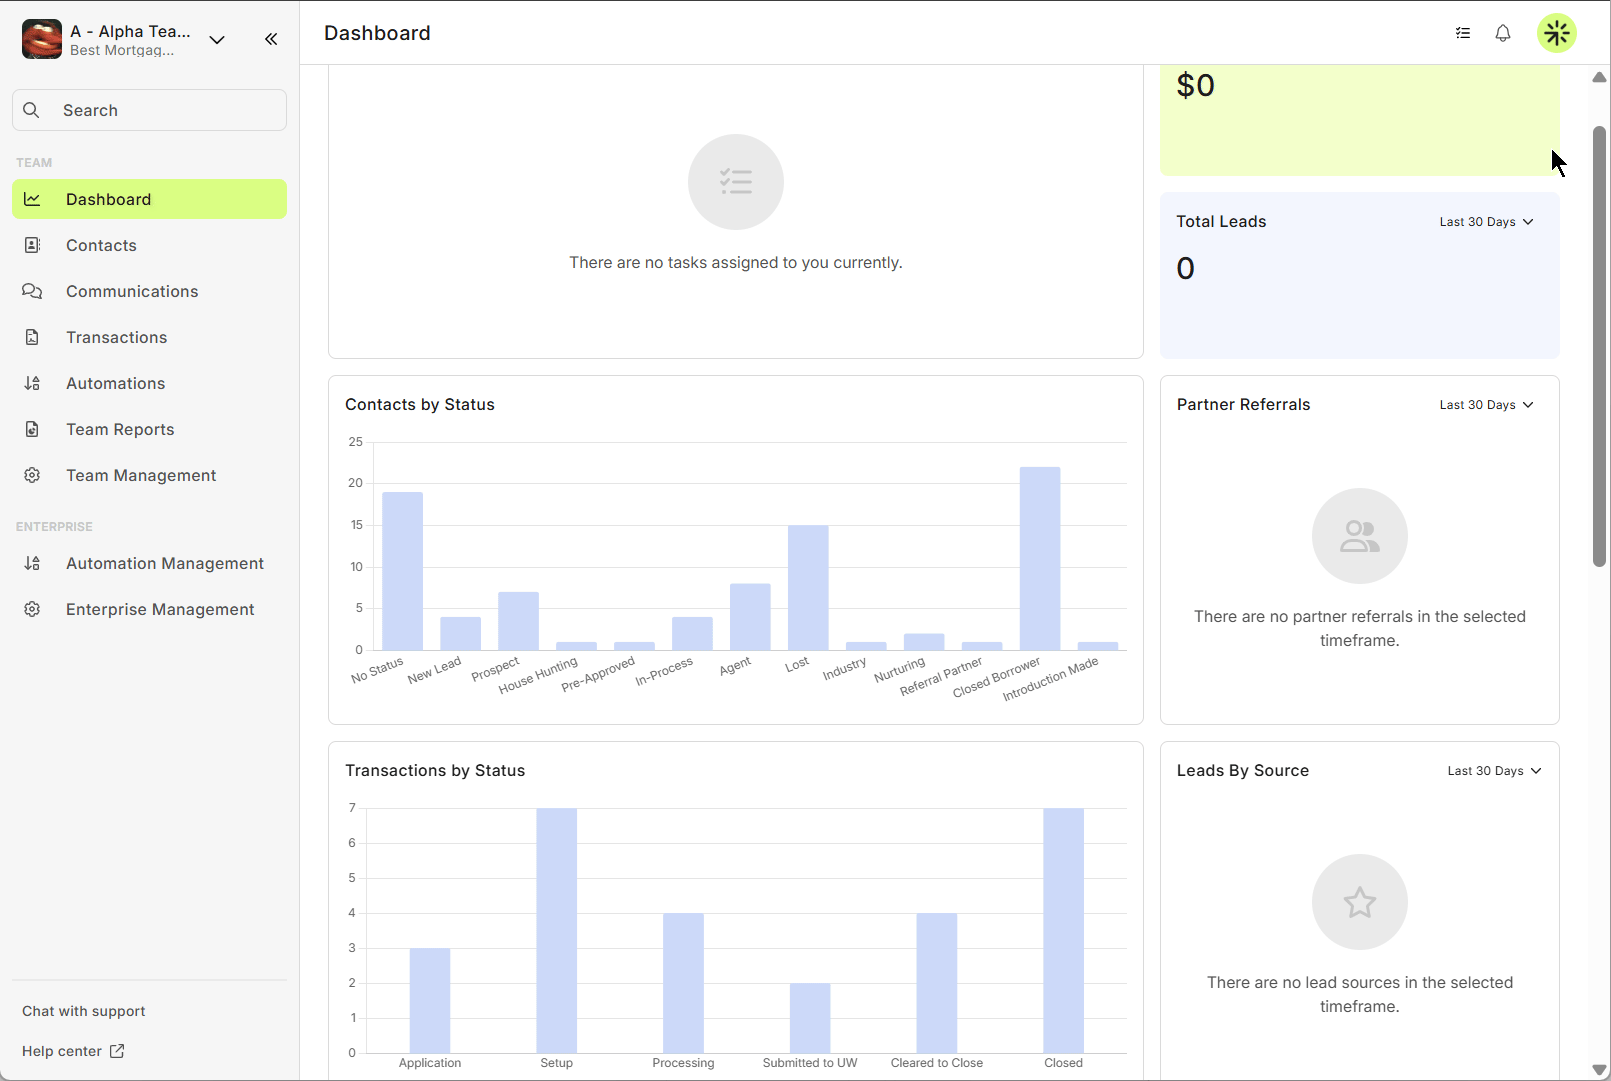The width and height of the screenshot is (1611, 1081).
Task: Open Partner Referrals timeframe dropdown
Action: [1486, 405]
